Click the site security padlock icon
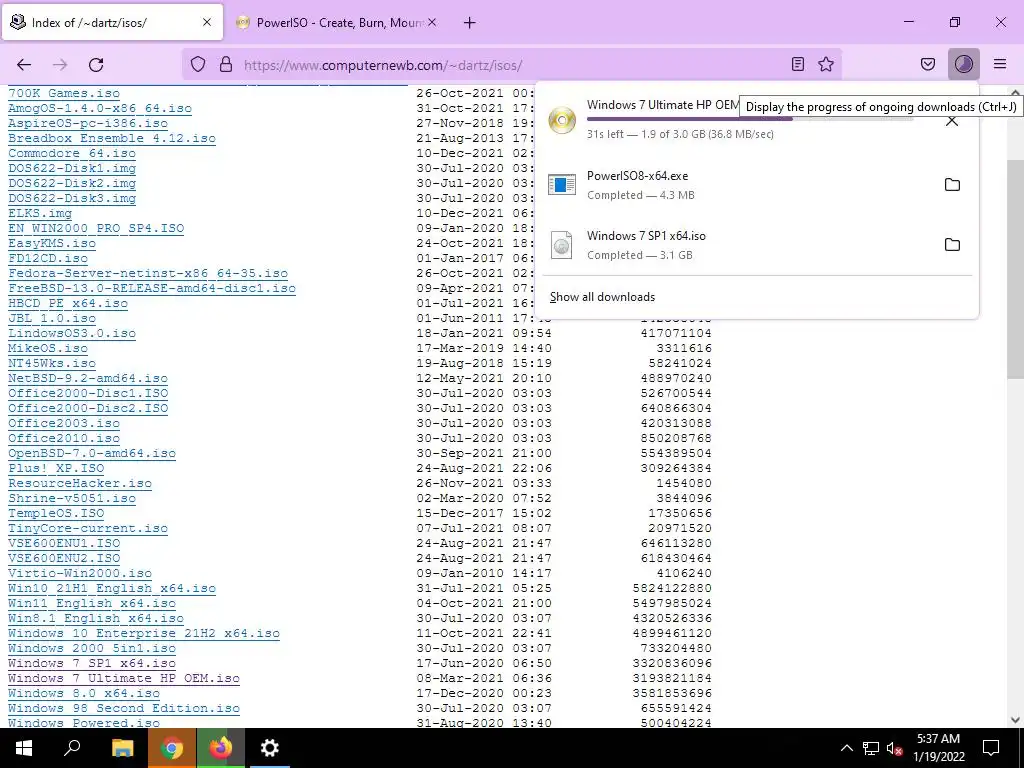1024x768 pixels. 226,65
